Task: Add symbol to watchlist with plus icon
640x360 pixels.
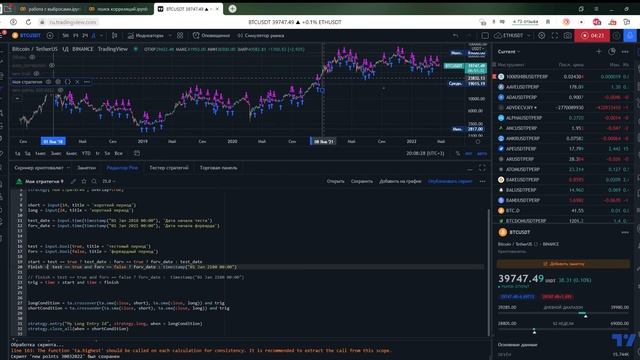Action: (599, 51)
